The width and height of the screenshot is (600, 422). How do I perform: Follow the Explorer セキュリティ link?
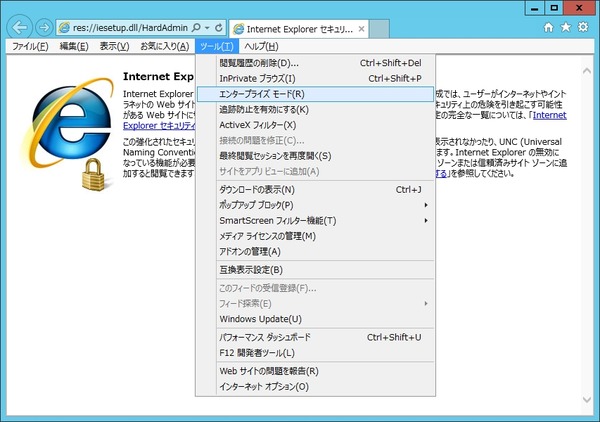point(159,126)
